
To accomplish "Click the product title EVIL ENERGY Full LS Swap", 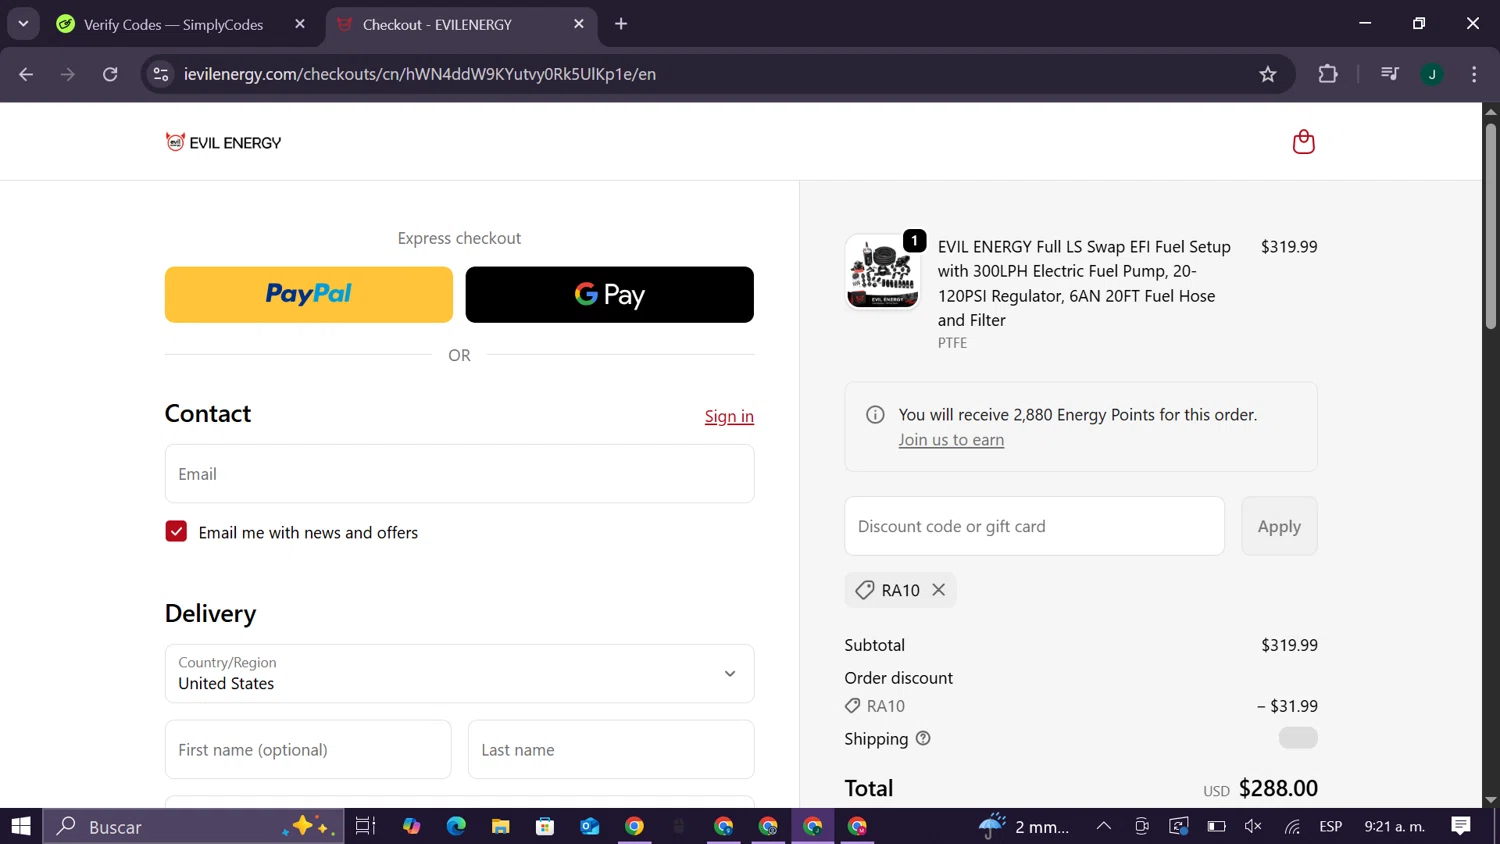I will point(1084,283).
